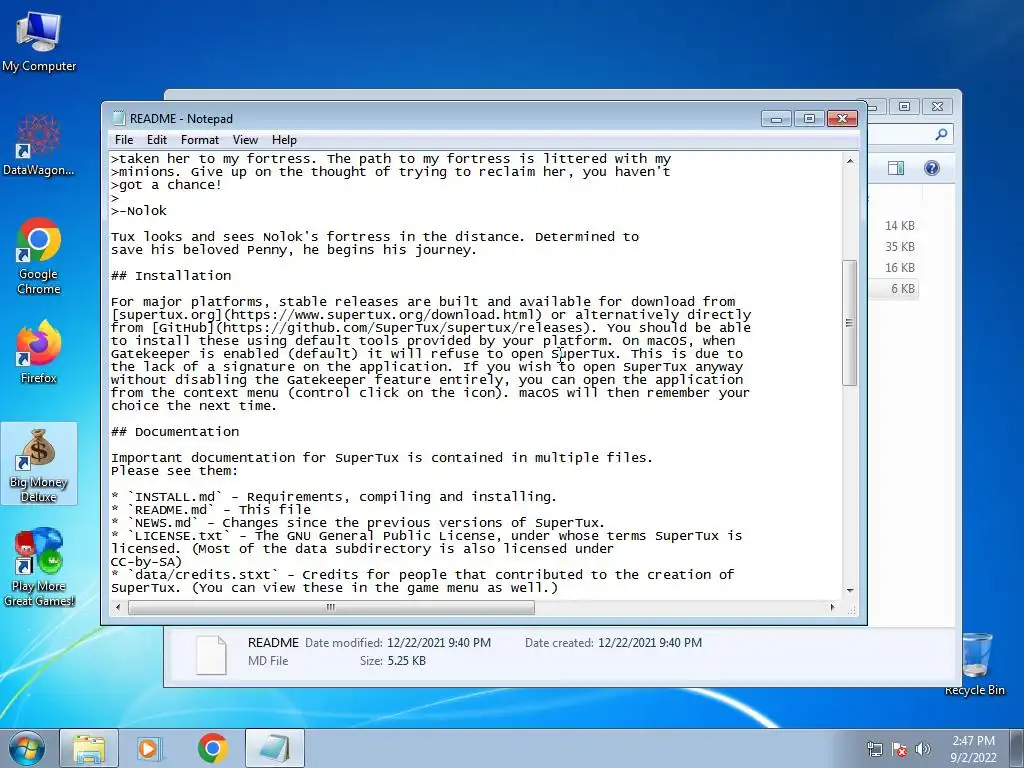Select the 6 KB file row in Explorer
Image resolution: width=1024 pixels, height=768 pixels.
pos(893,289)
